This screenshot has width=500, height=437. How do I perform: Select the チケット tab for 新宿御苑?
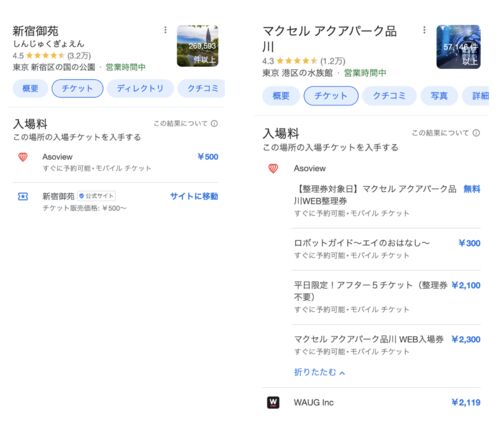77,88
